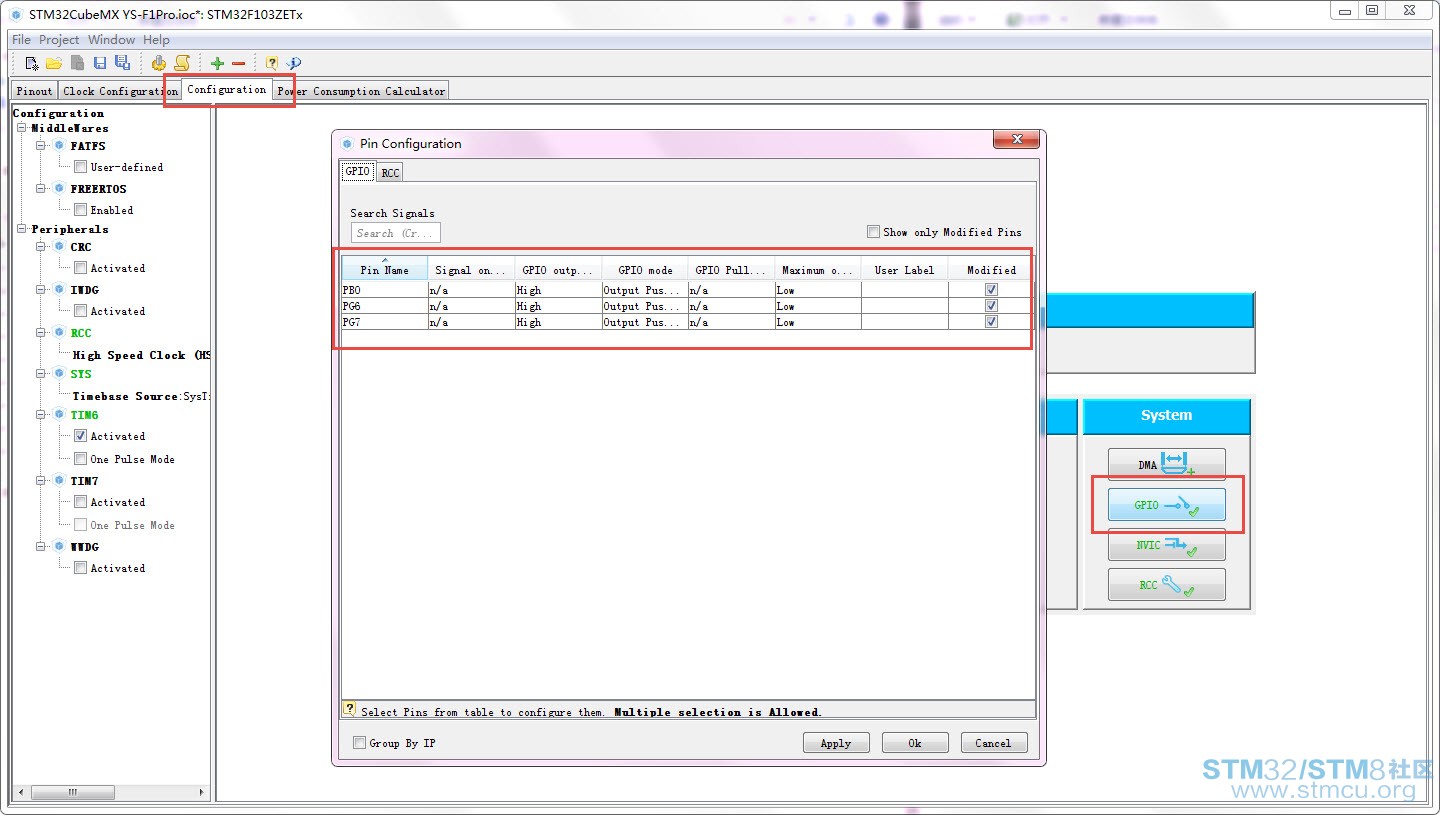The image size is (1440, 815).
Task: Enable FATFS User-defined checkbox
Action: pos(80,167)
